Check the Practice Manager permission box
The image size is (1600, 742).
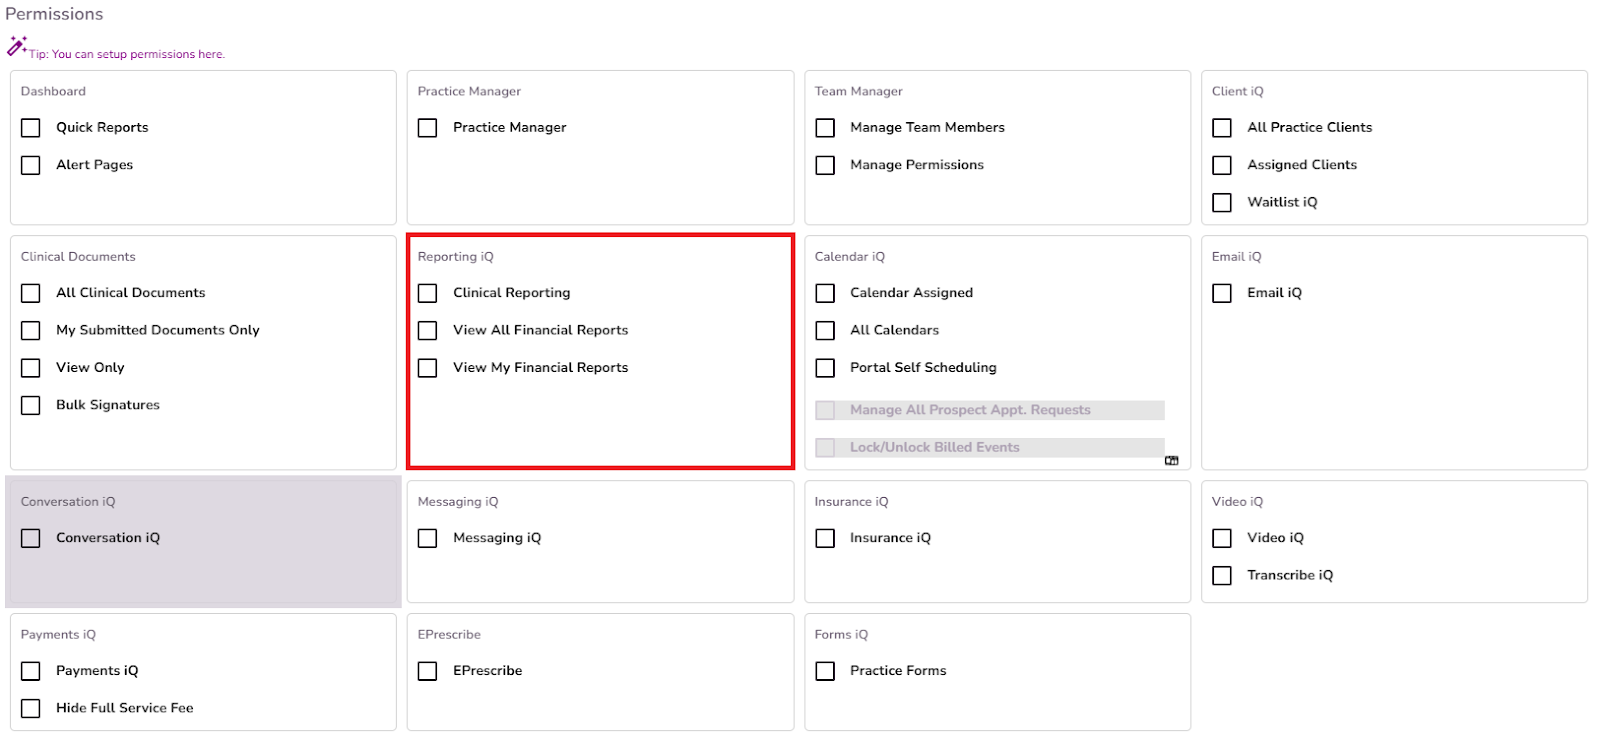click(428, 128)
